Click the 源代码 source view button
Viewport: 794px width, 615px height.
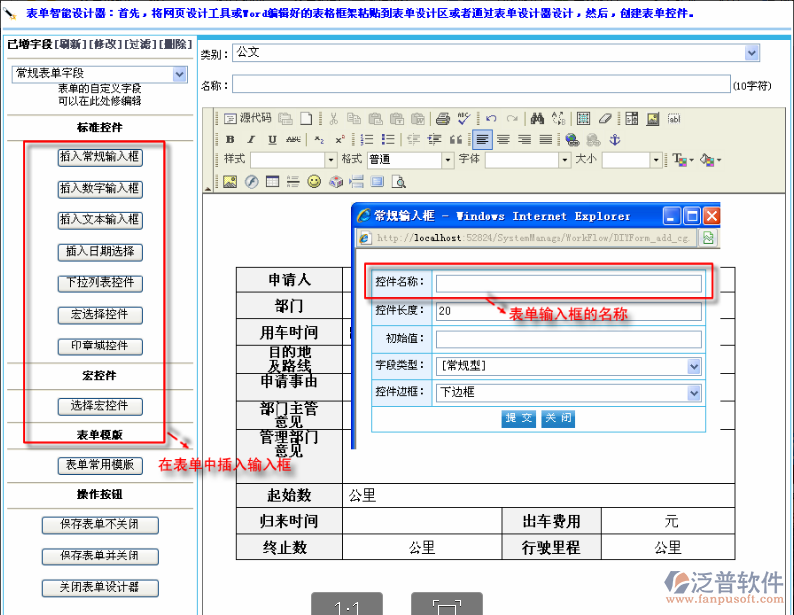pos(248,118)
